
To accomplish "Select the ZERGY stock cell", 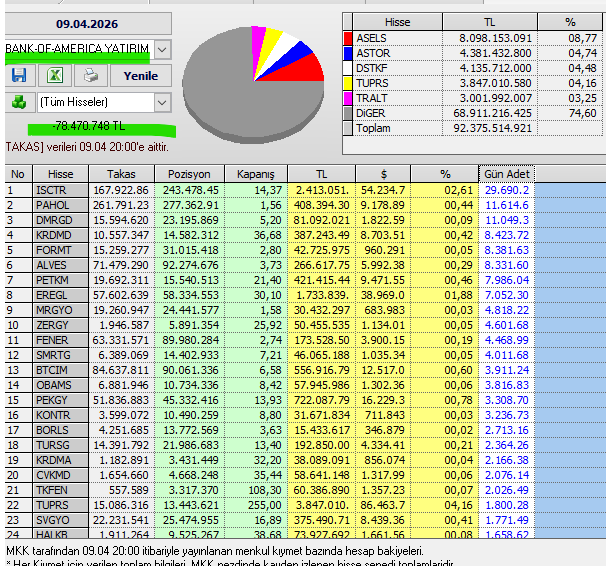I will point(61,325).
